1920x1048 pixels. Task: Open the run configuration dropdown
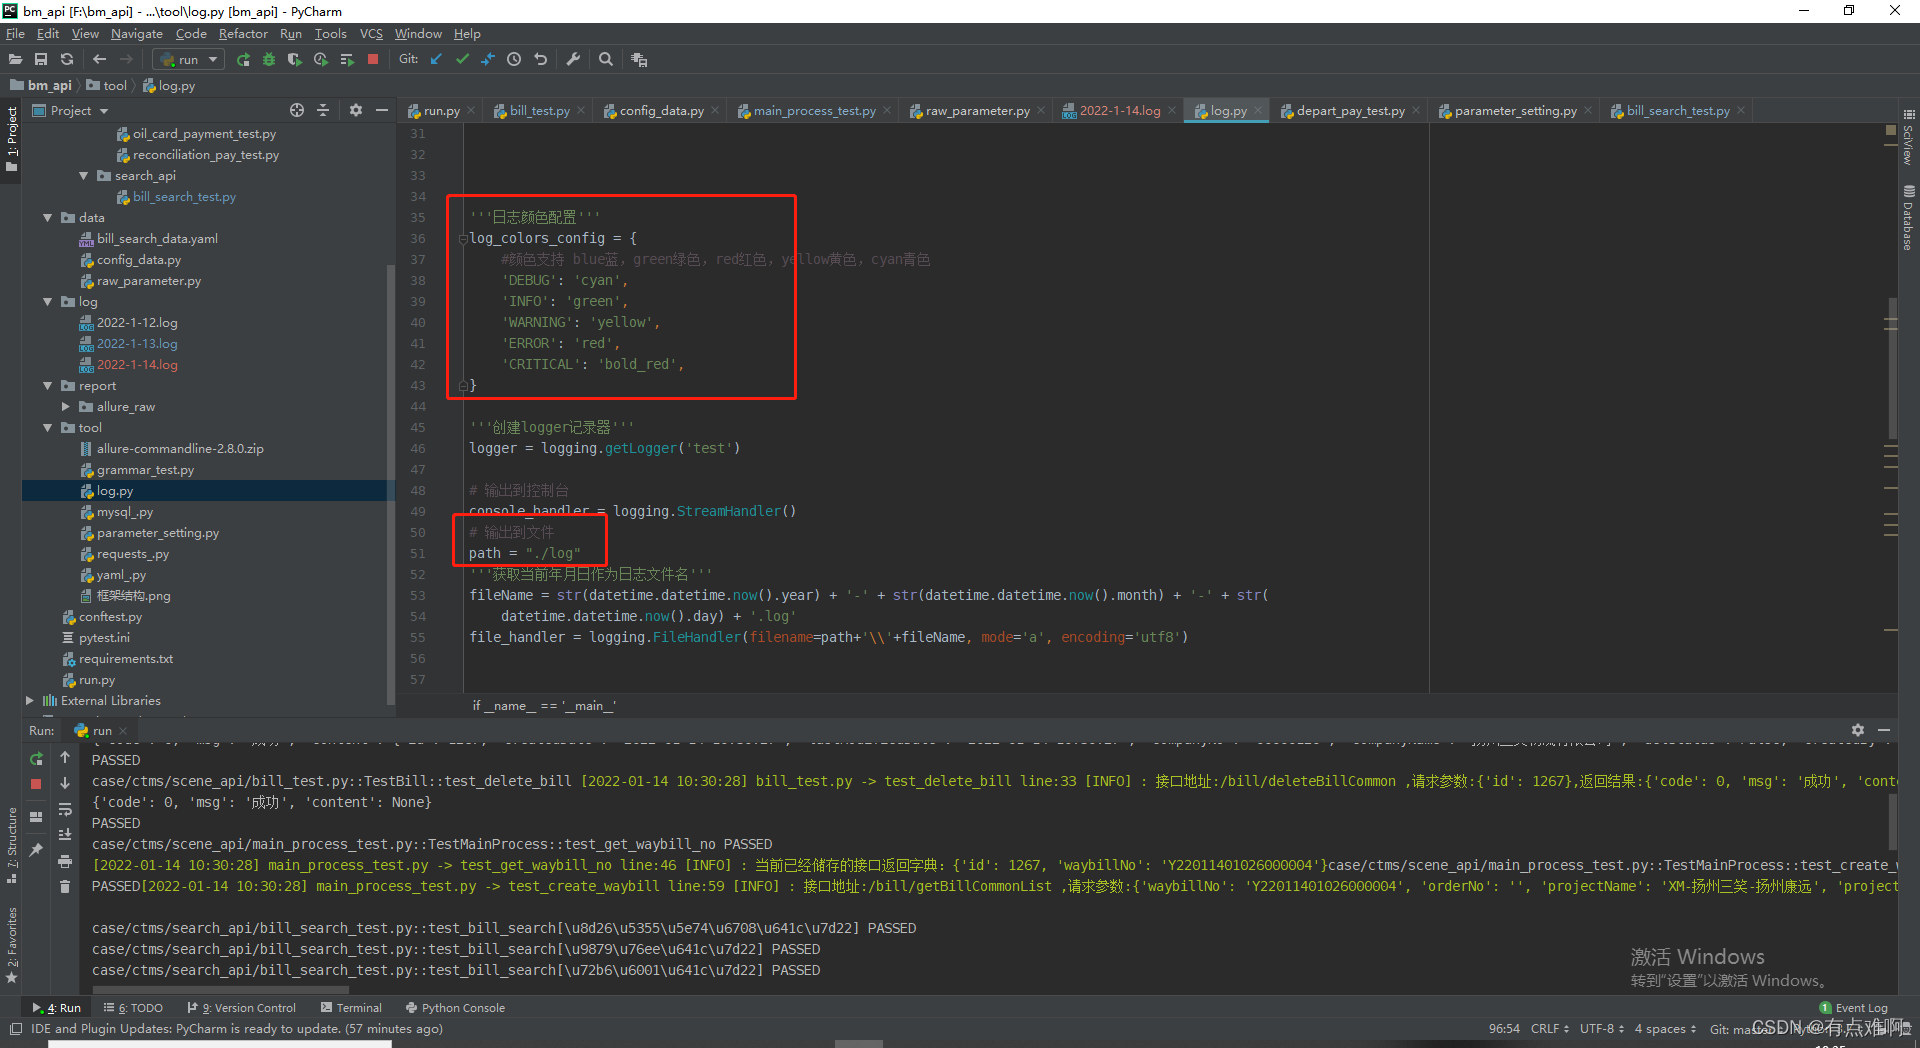coord(190,60)
